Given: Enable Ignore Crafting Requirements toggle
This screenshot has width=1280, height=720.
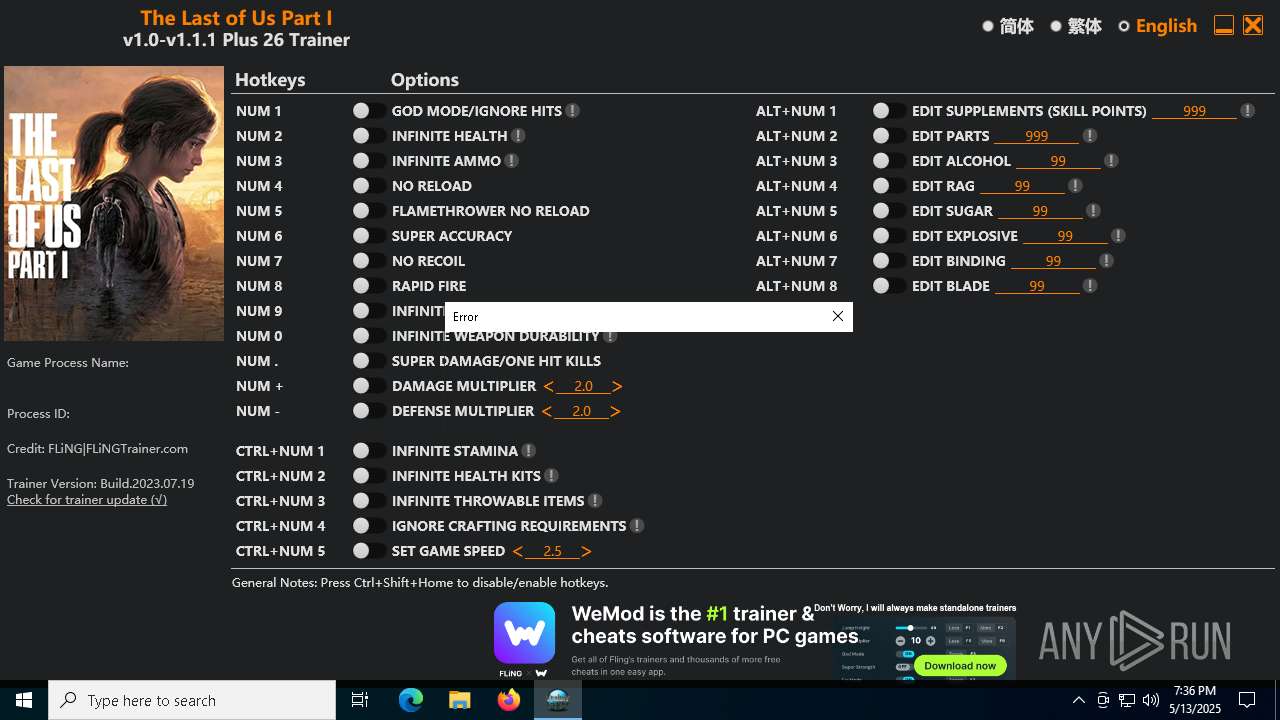Looking at the screenshot, I should [369, 526].
